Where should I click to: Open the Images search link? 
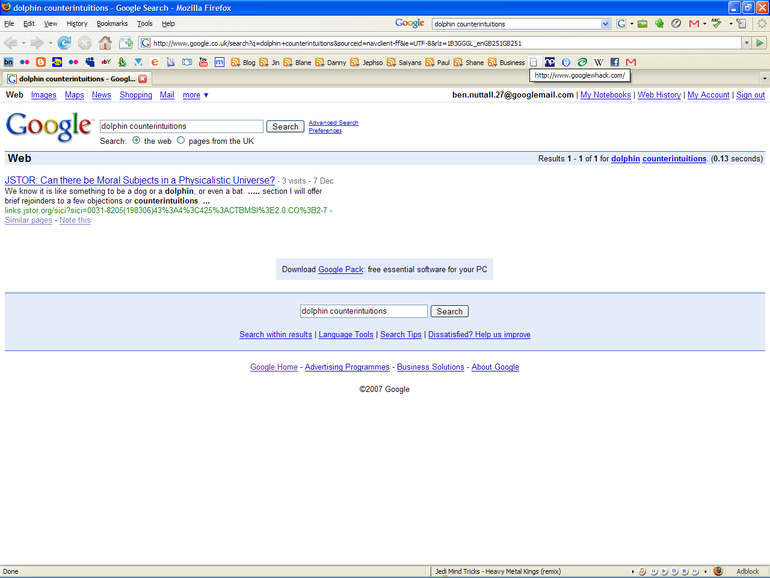click(44, 95)
